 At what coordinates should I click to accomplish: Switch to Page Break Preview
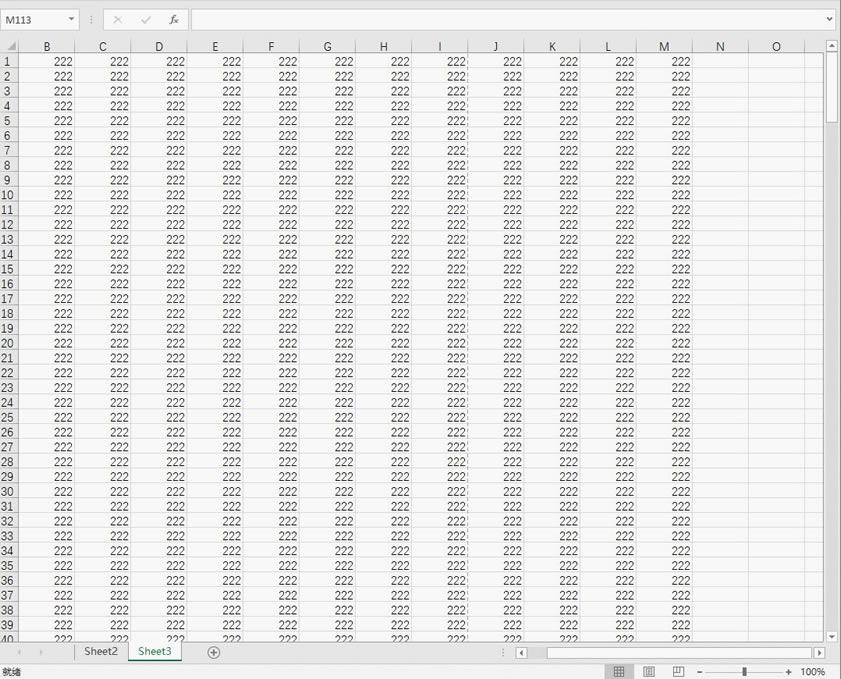(x=678, y=672)
